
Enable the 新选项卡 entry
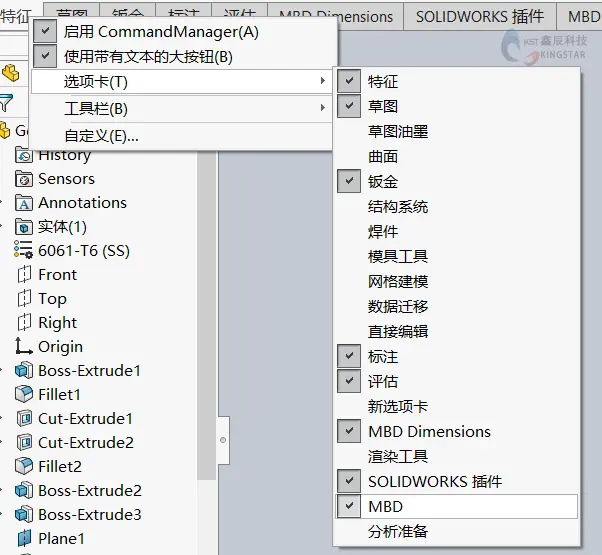click(x=456, y=406)
